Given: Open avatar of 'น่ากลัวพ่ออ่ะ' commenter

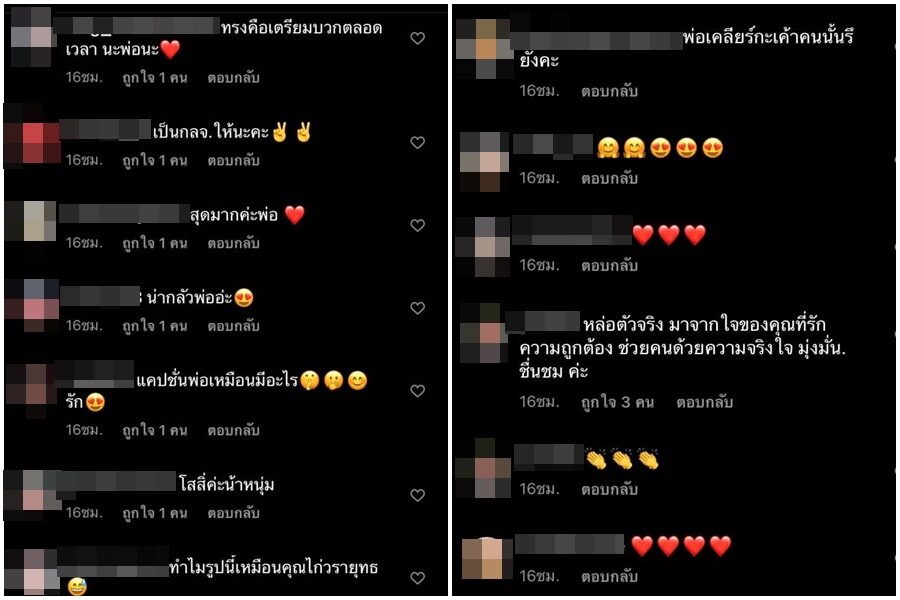Looking at the screenshot, I should (33, 305).
